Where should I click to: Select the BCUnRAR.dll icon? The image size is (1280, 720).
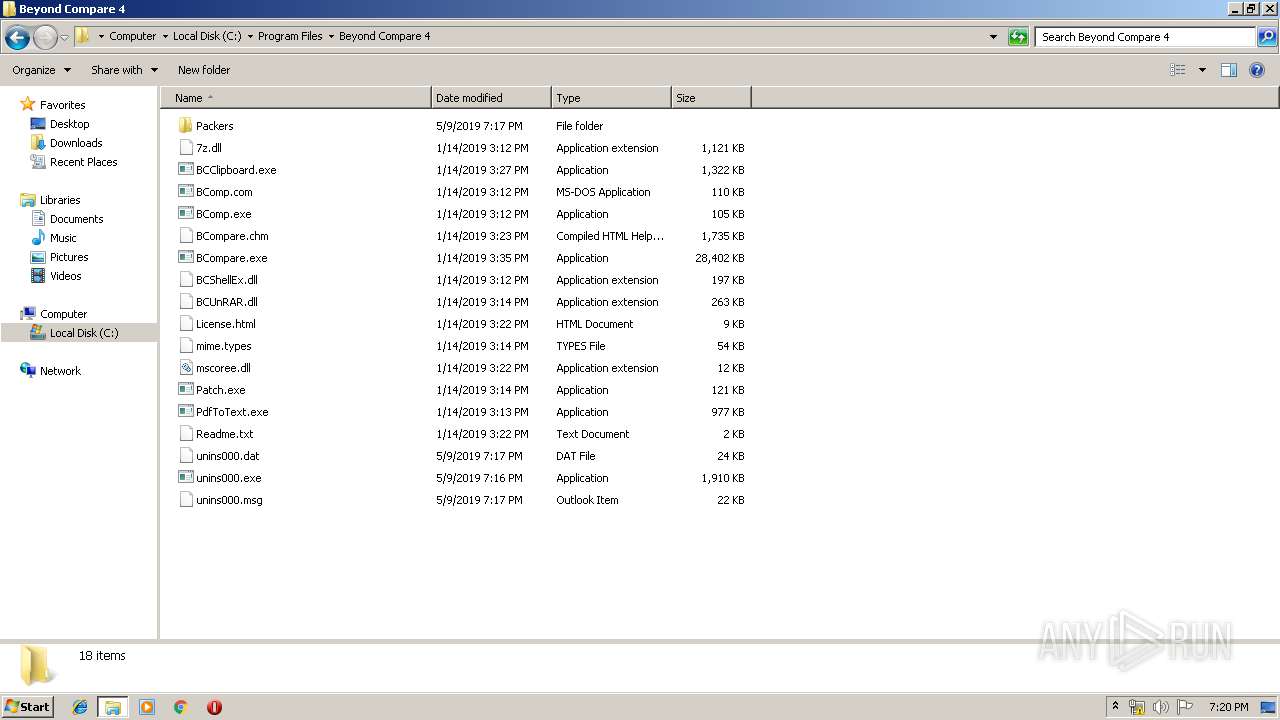tap(185, 302)
